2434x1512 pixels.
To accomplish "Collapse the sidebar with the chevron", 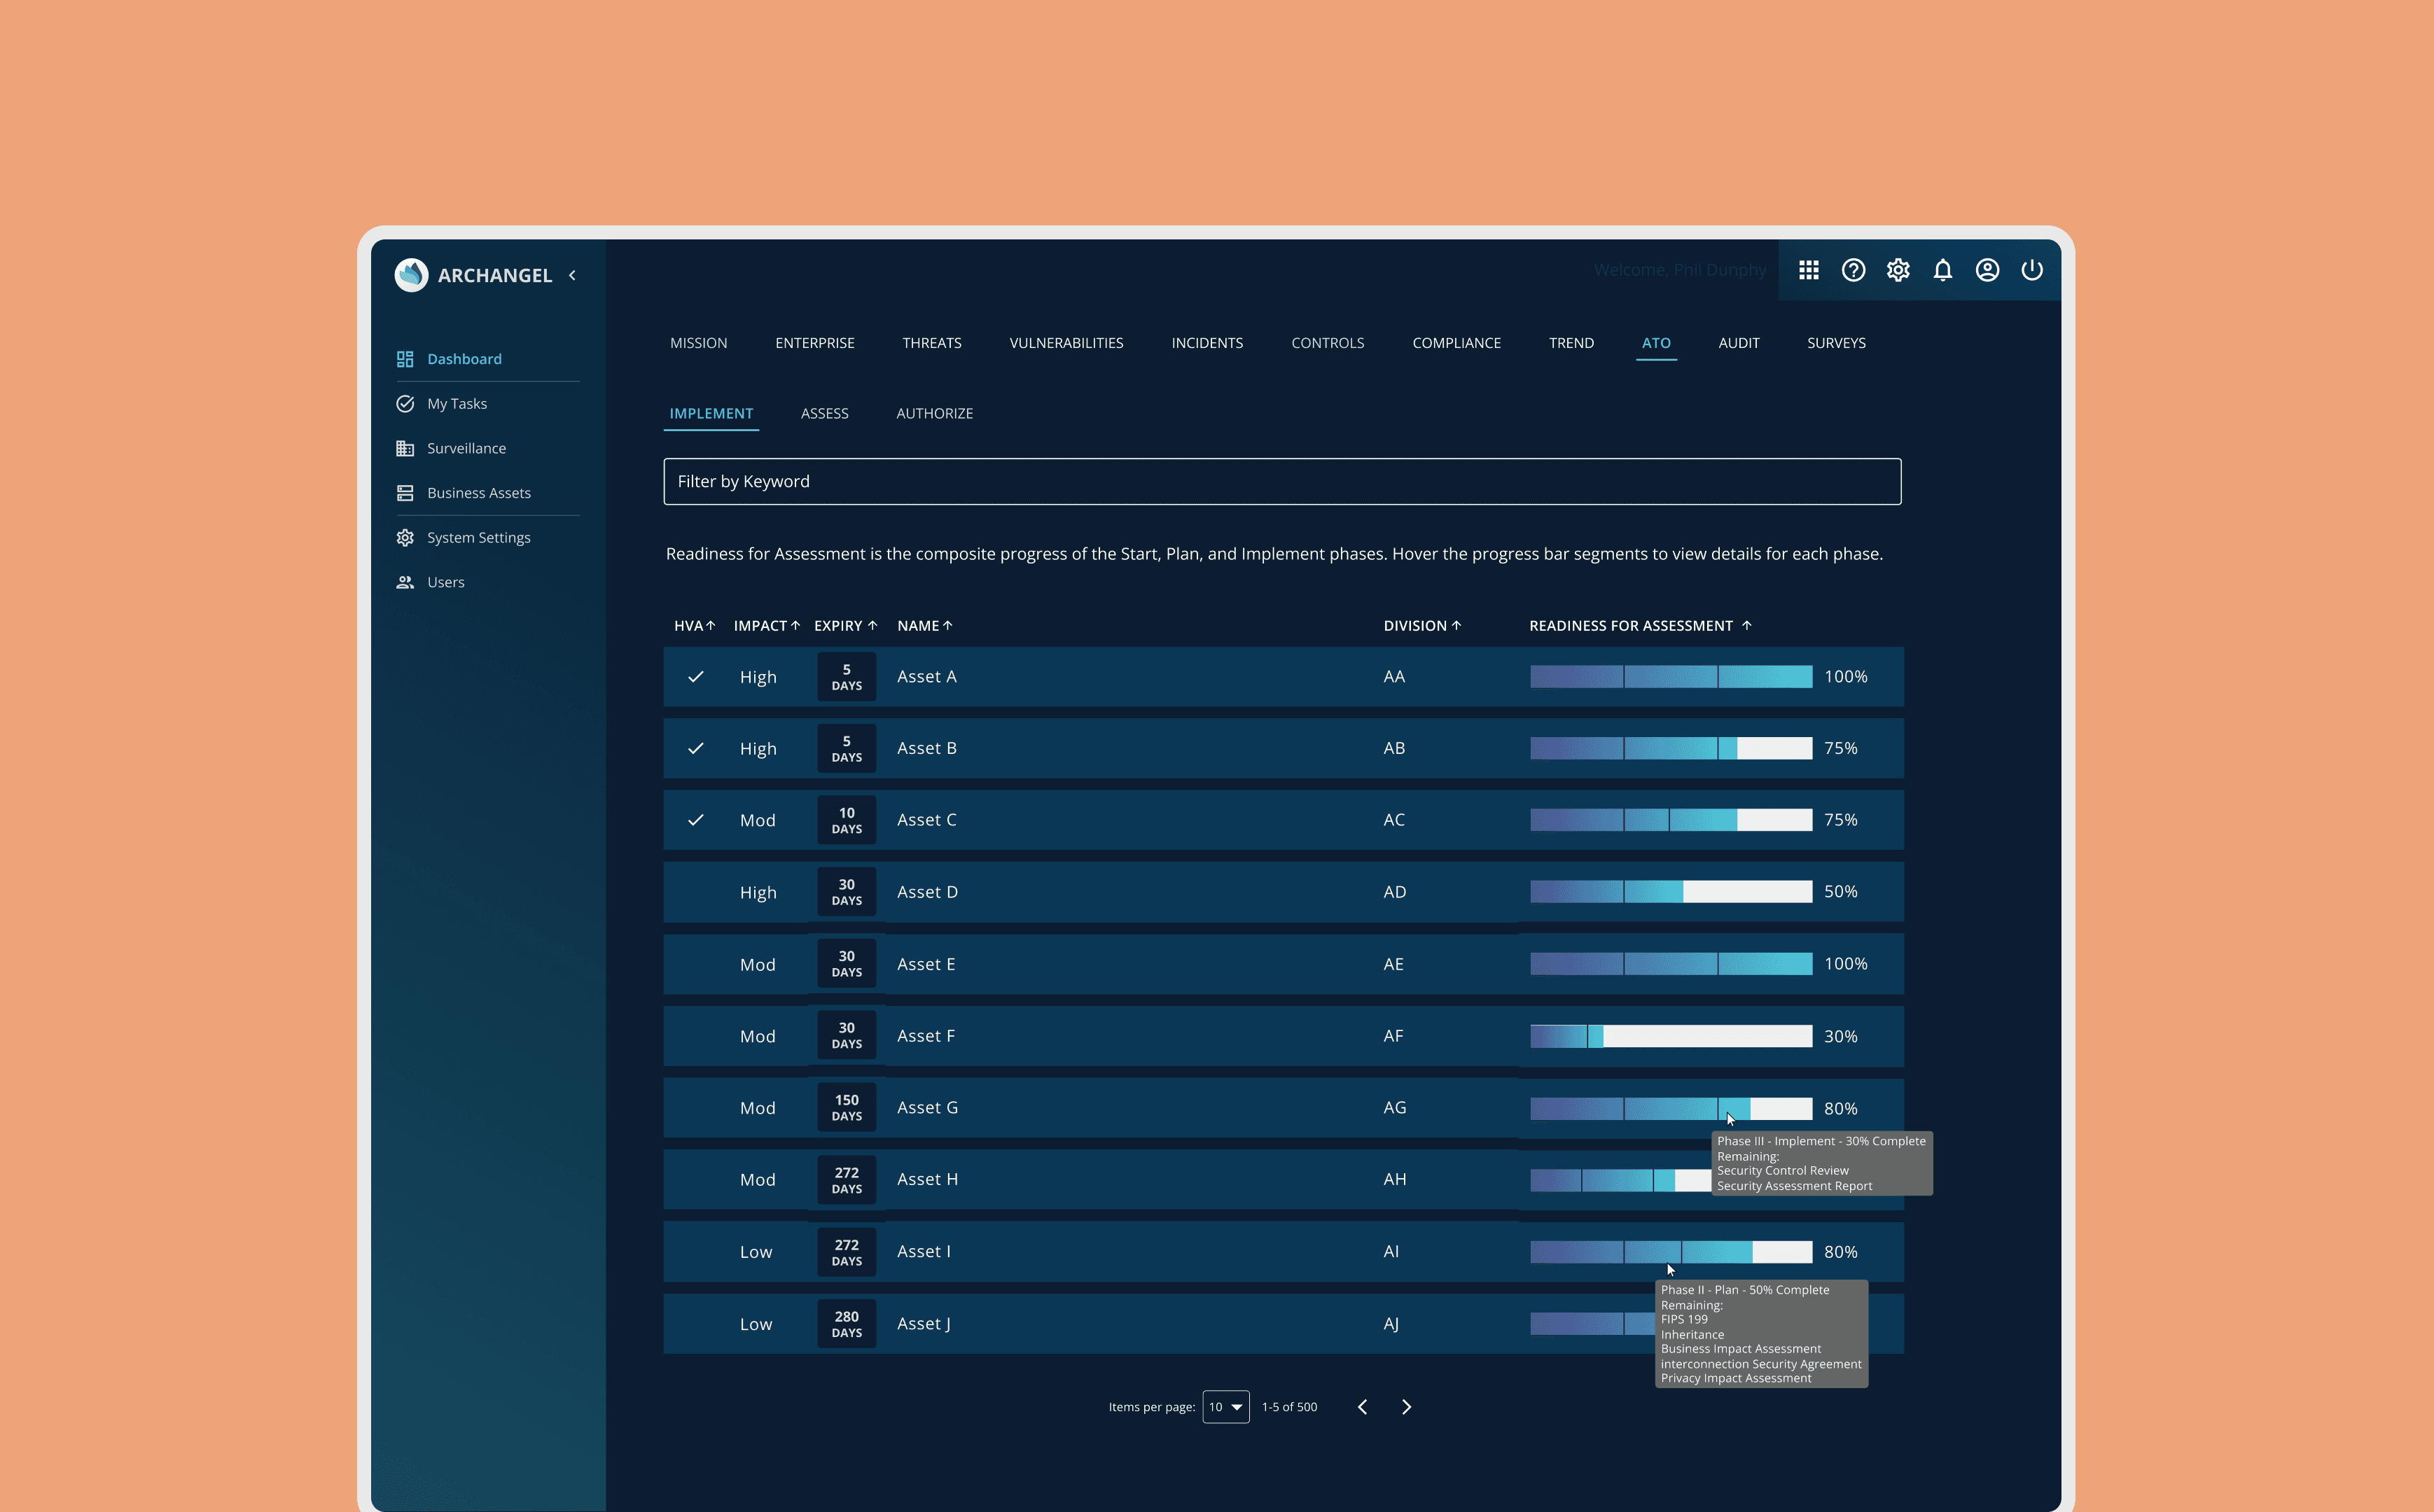I will [x=572, y=275].
